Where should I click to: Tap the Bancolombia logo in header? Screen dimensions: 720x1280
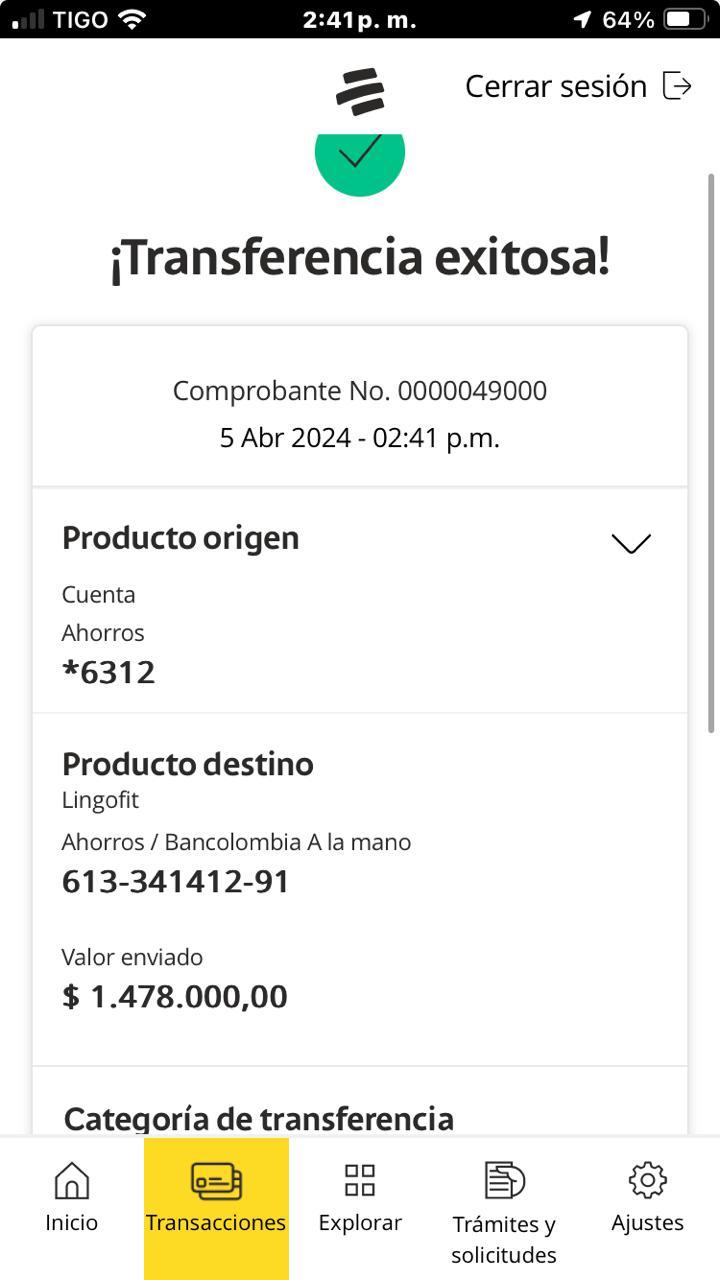pyautogui.click(x=360, y=91)
